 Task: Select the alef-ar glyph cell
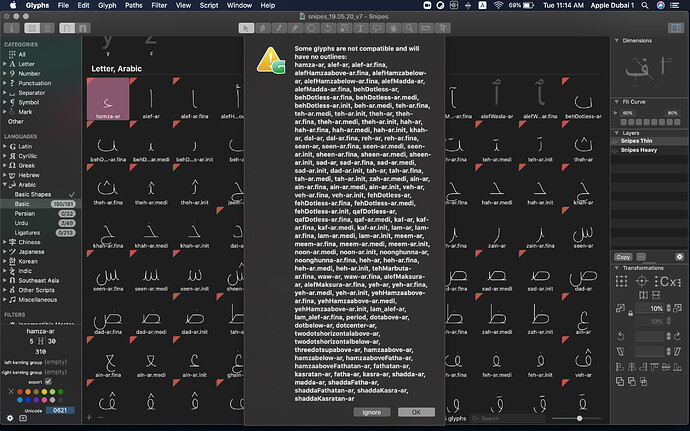tap(151, 99)
